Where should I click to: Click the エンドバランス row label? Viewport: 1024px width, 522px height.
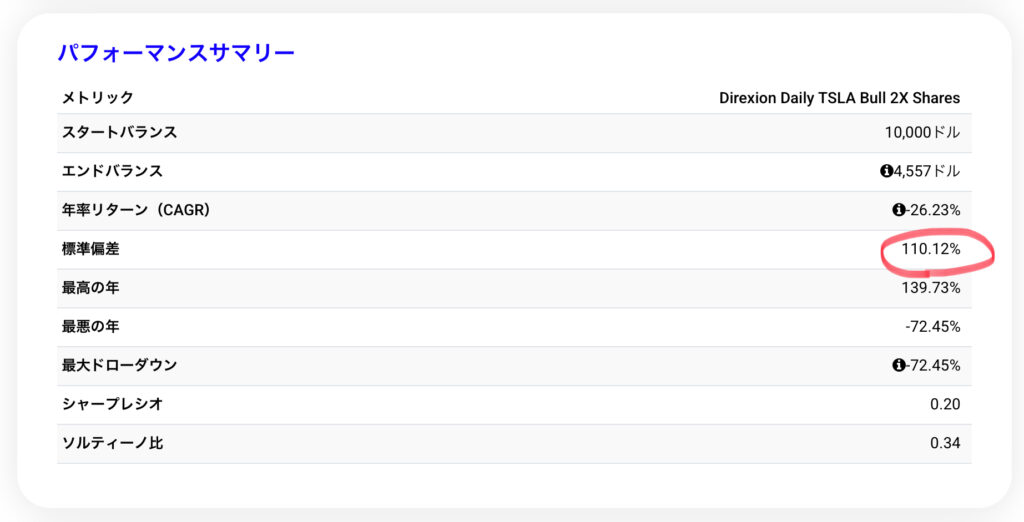(x=112, y=171)
